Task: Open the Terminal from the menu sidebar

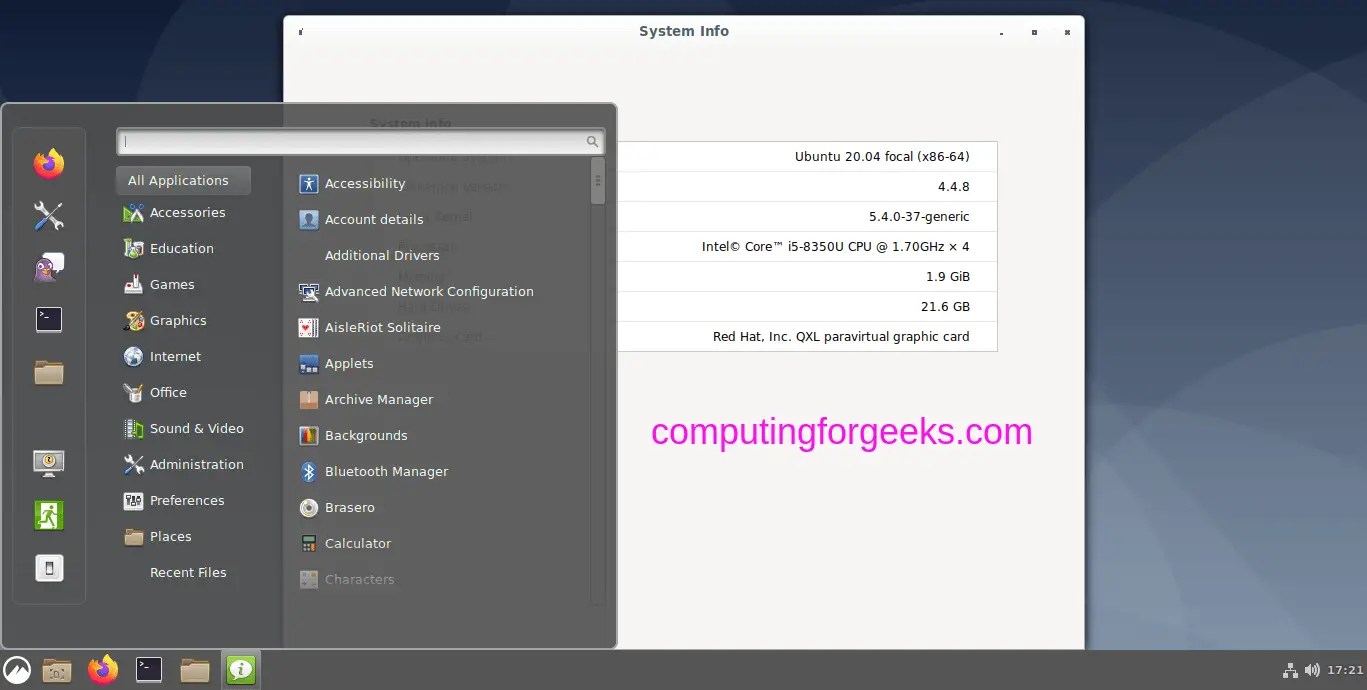Action: coord(49,319)
